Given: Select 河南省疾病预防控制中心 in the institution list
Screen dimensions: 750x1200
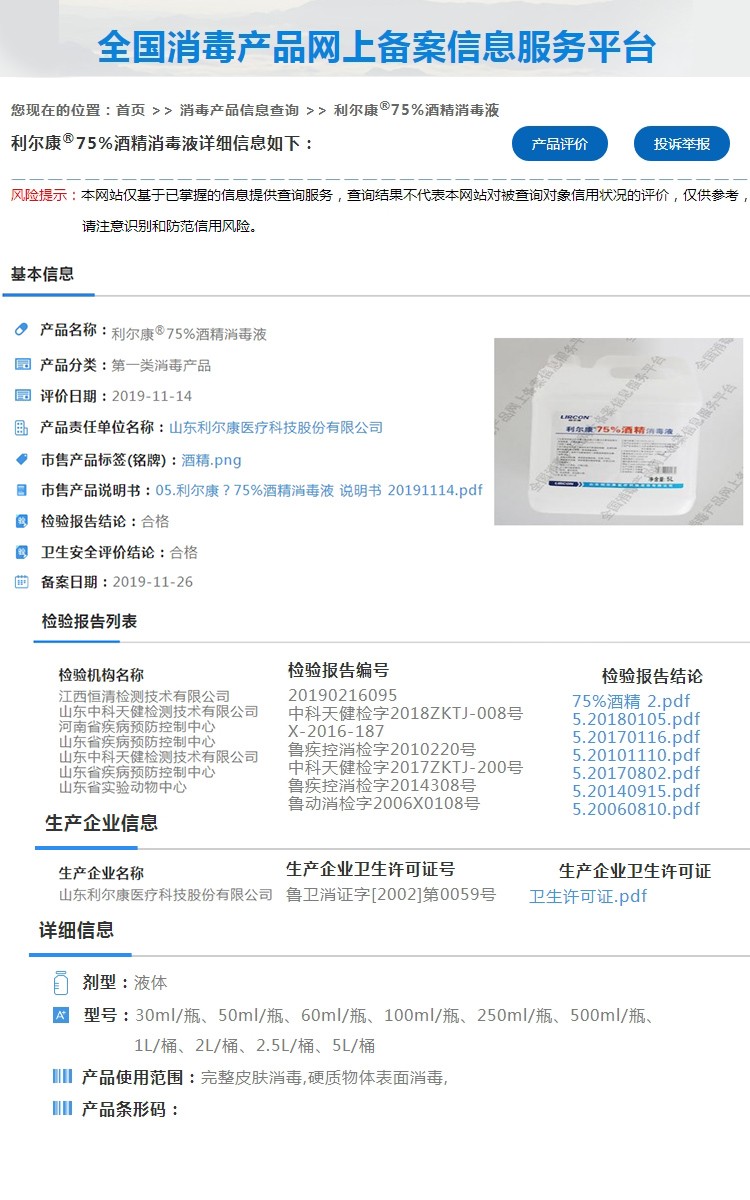Looking at the screenshot, I should (x=136, y=727).
